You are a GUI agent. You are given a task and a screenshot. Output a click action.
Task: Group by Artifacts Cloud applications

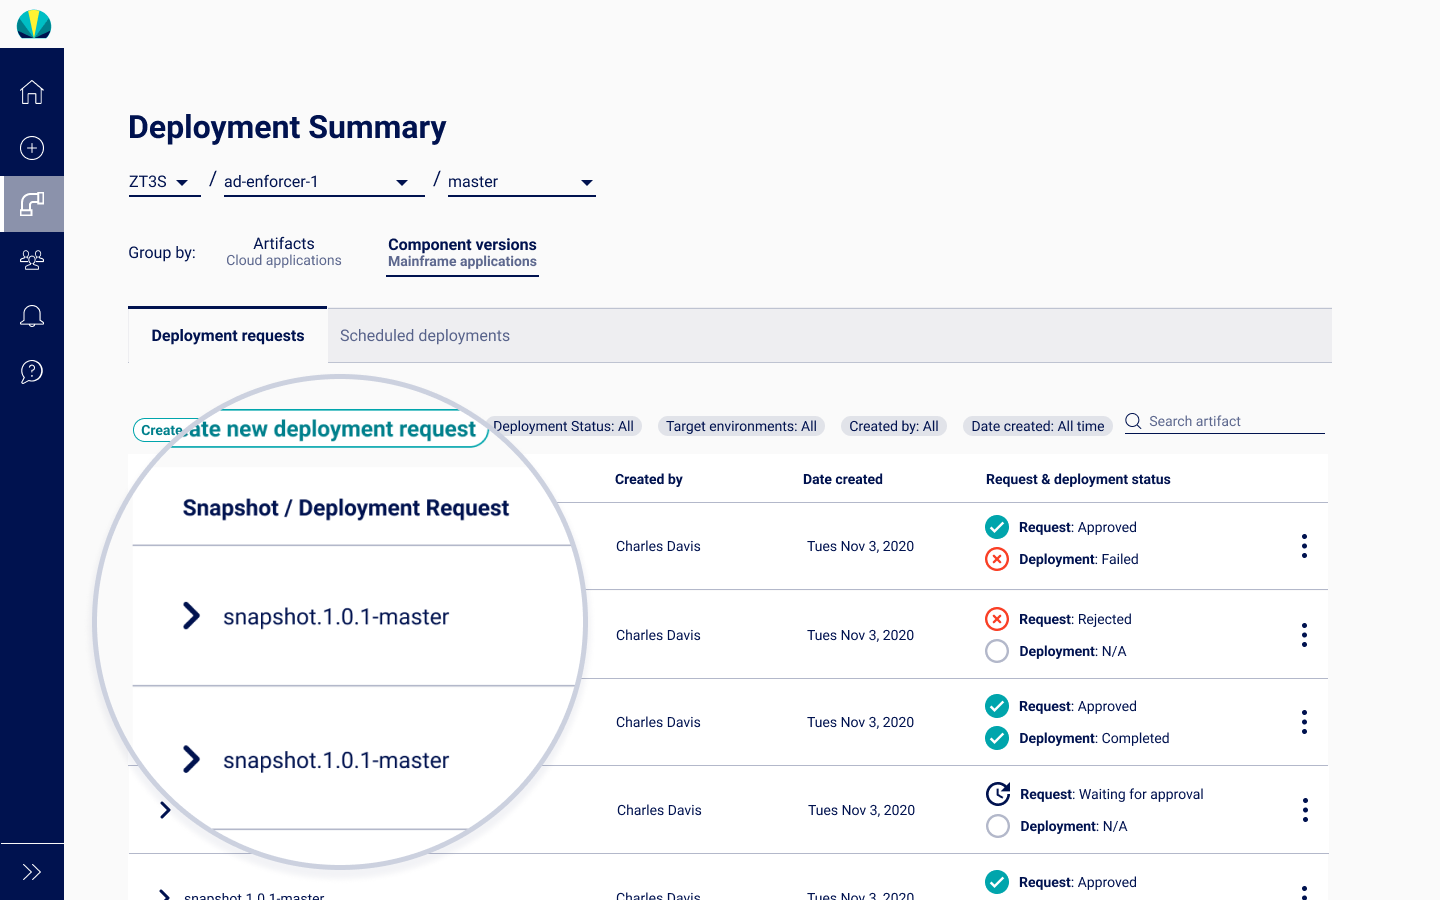coord(284,252)
